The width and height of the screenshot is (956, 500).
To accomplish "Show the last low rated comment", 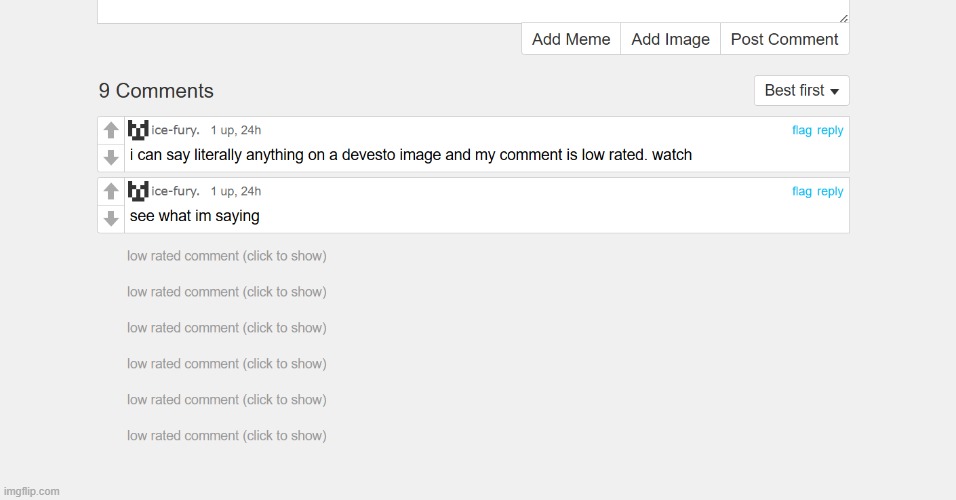I will tap(226, 436).
